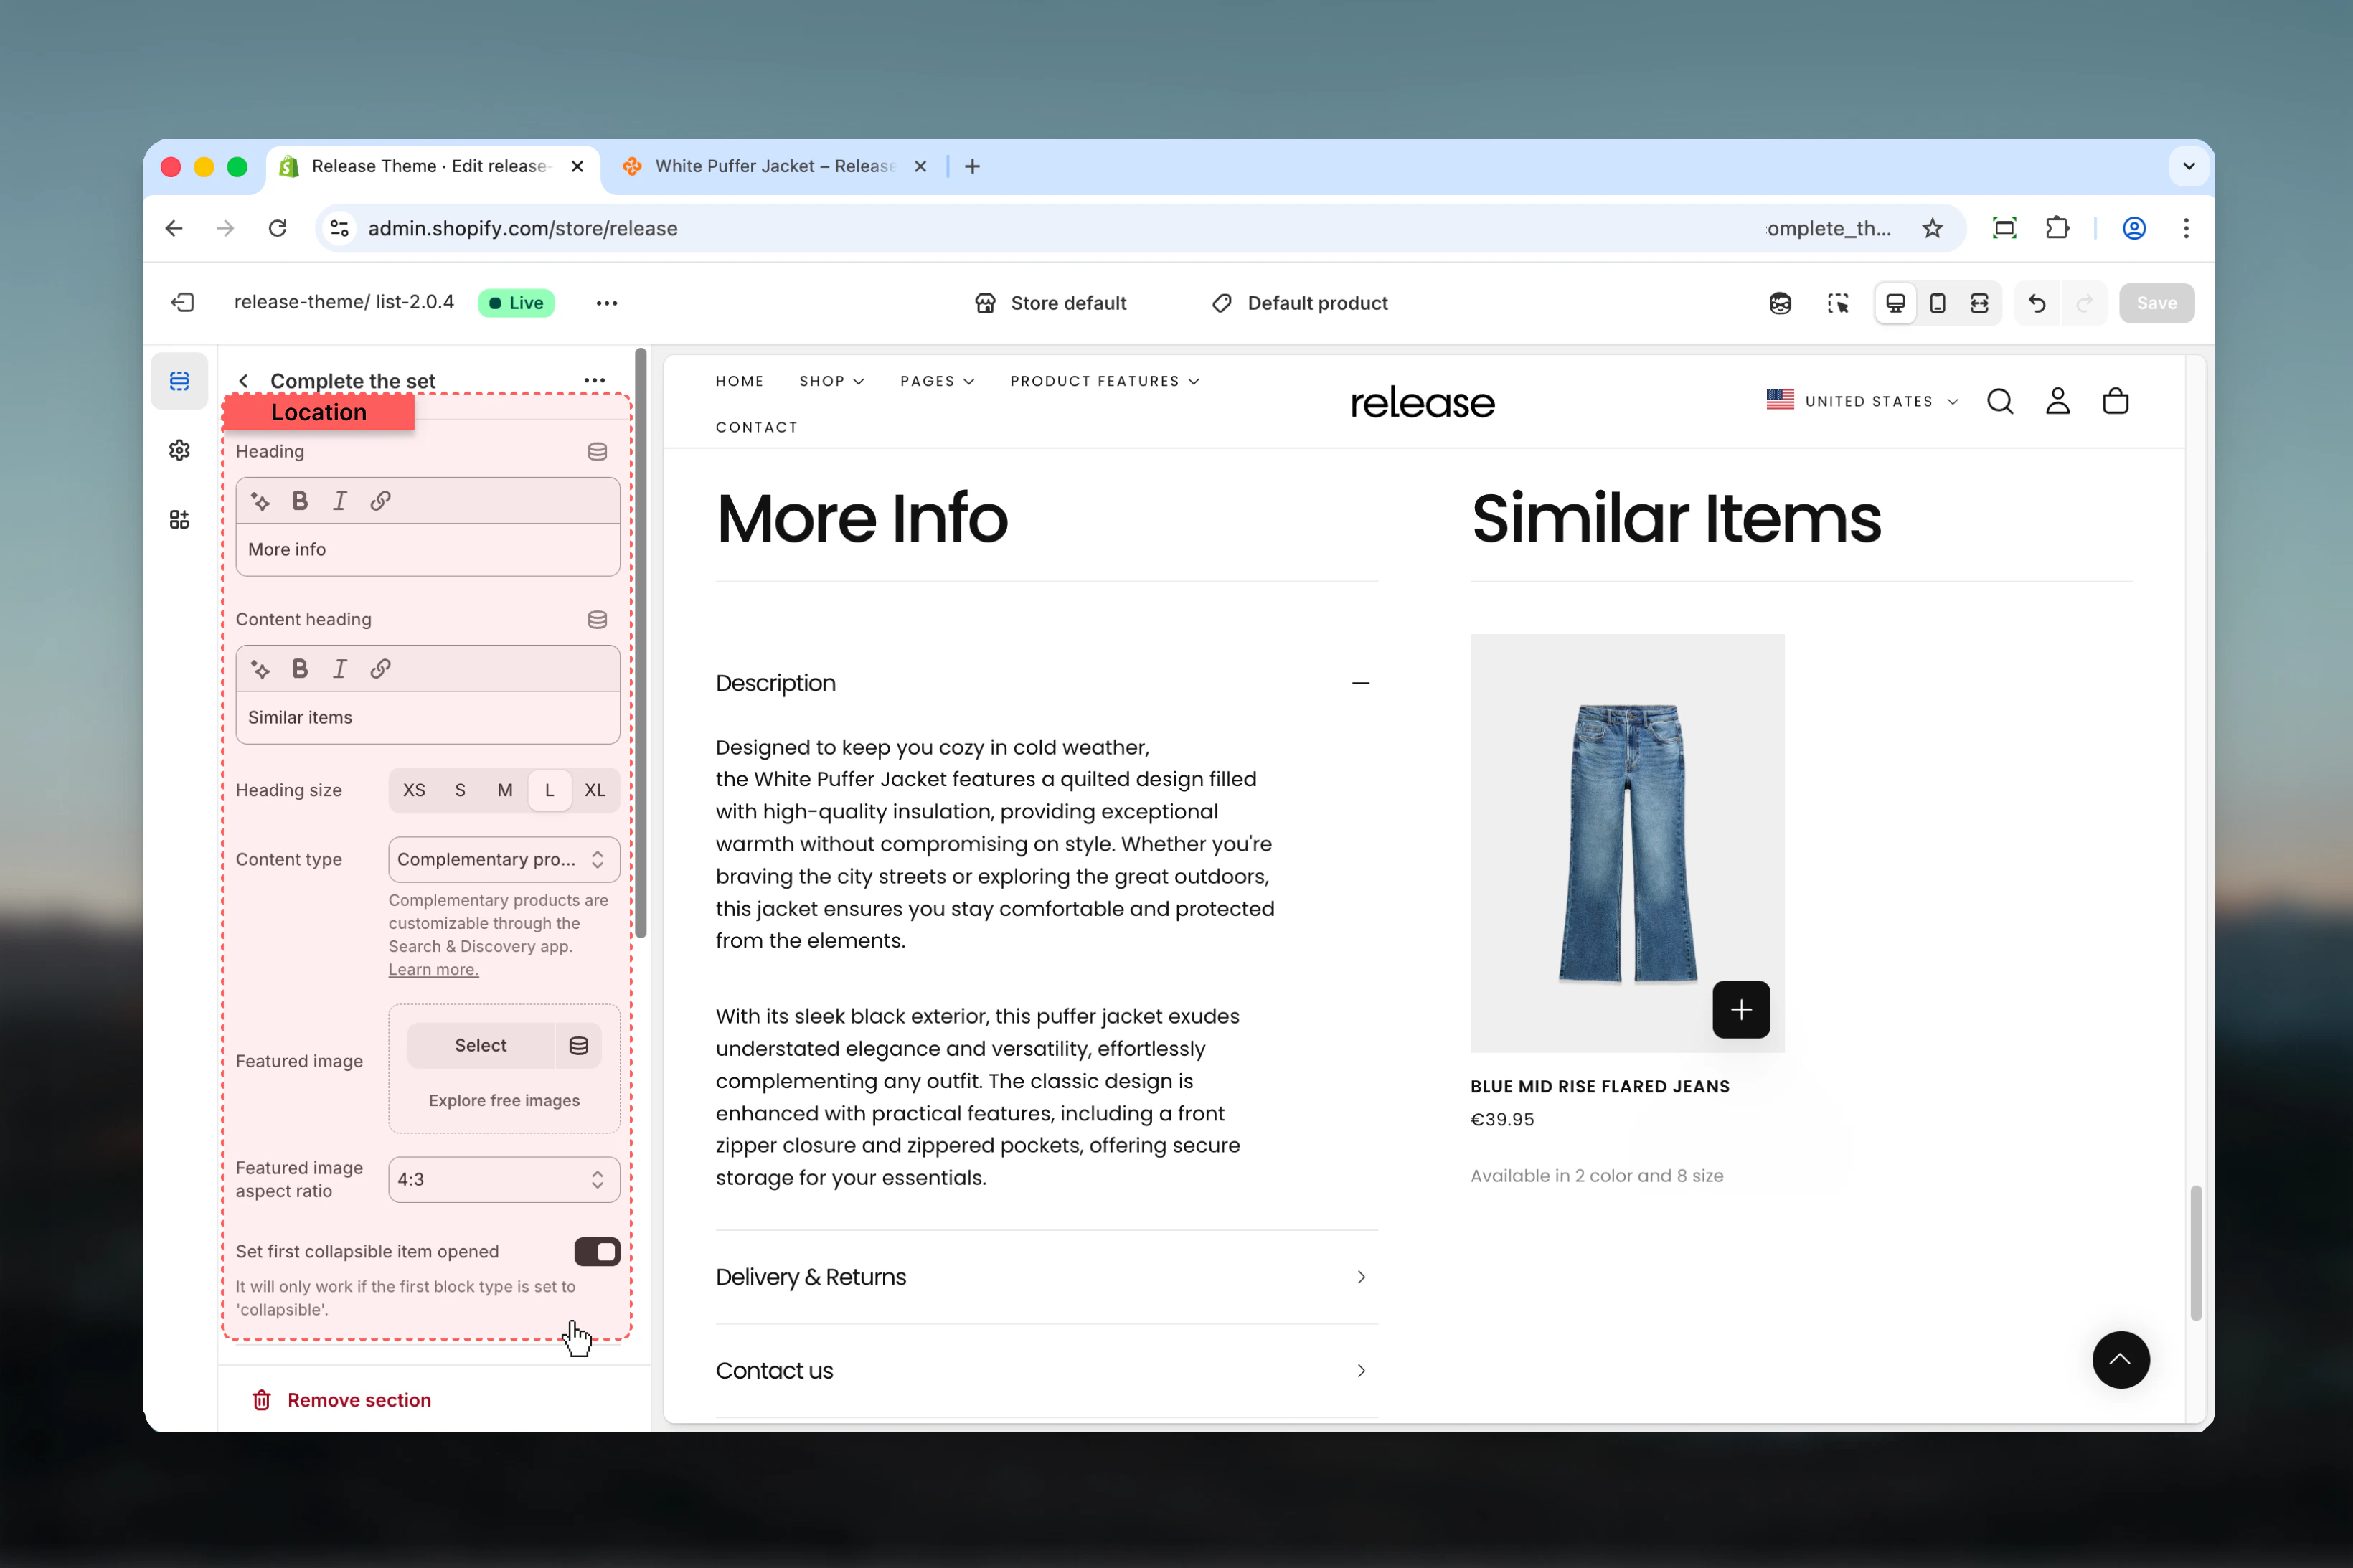
Task: Switch to White Puffer Jacket tab
Action: tap(775, 166)
